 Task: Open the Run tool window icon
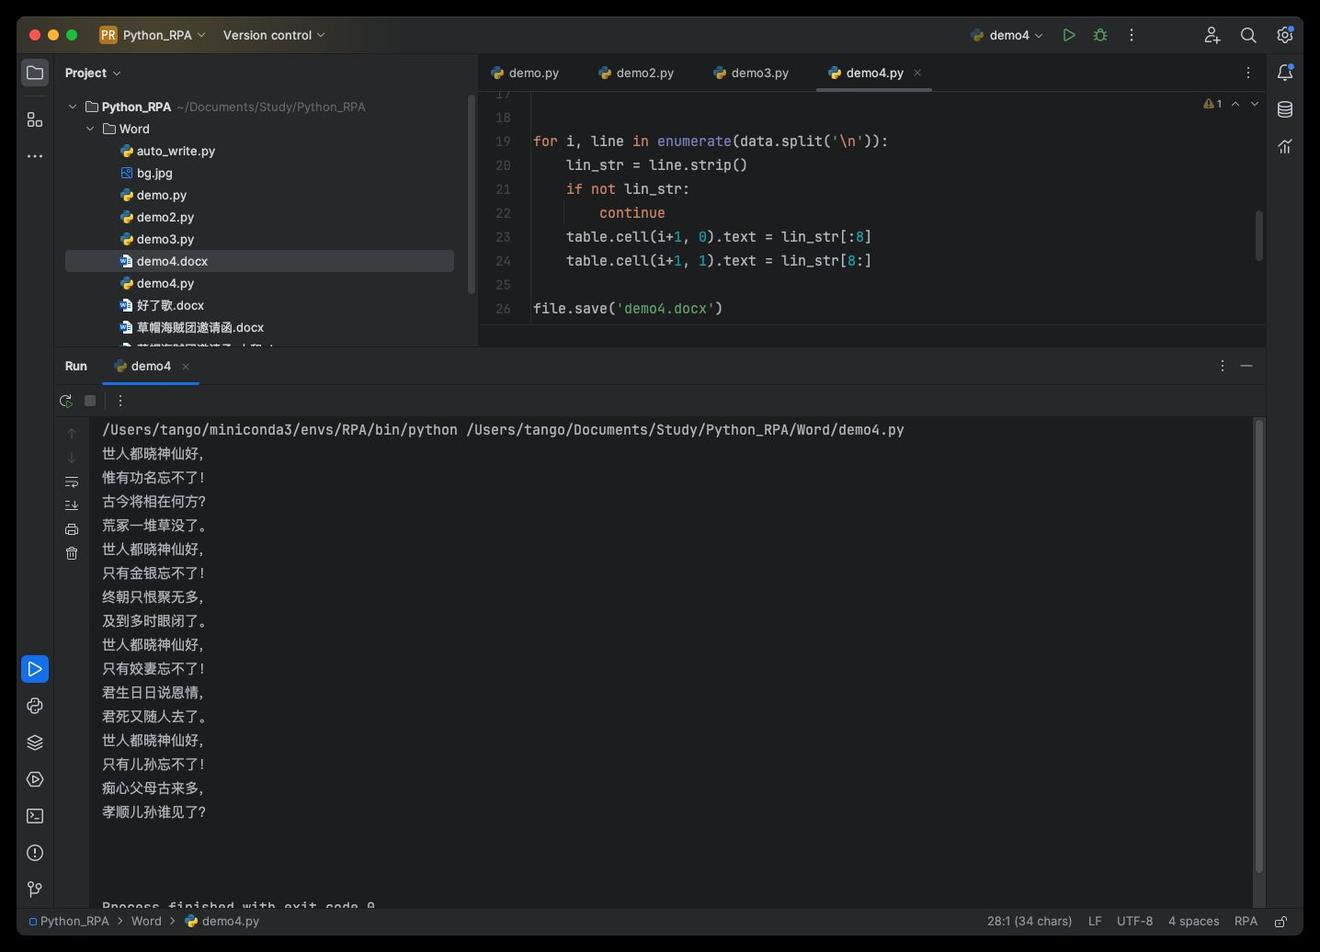[35, 669]
